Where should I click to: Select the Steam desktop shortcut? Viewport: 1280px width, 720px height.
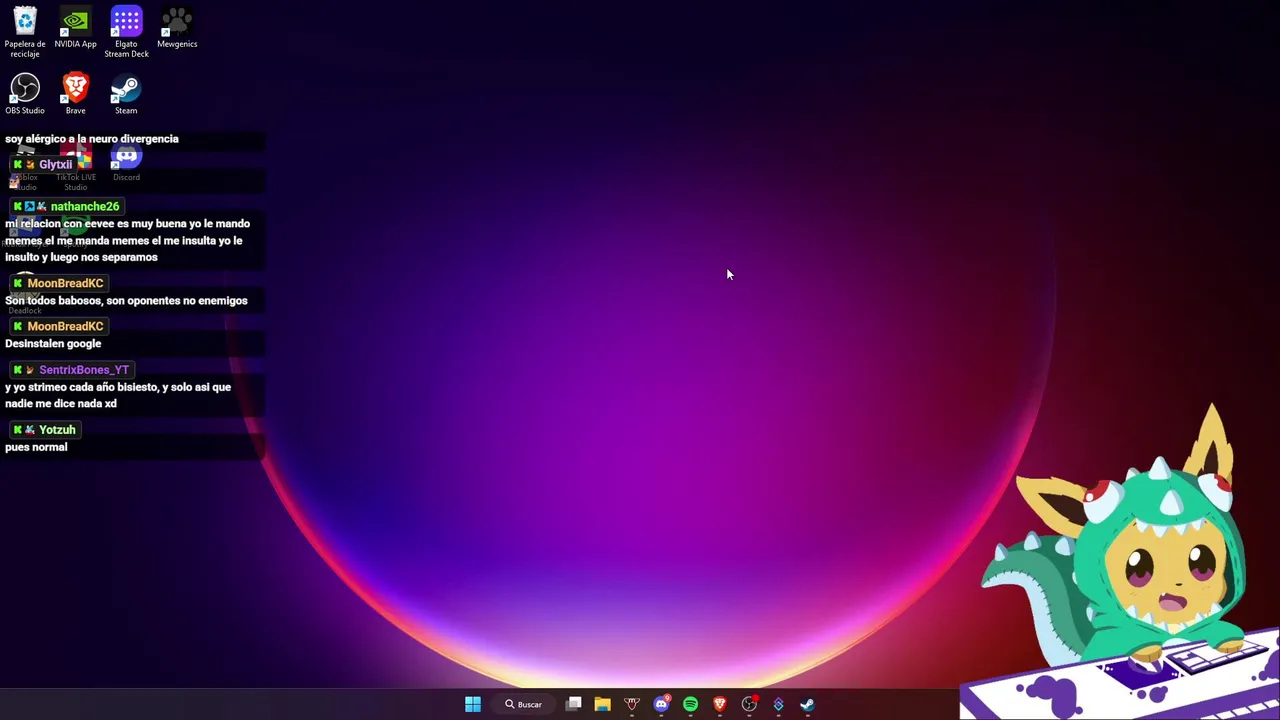coord(126,94)
